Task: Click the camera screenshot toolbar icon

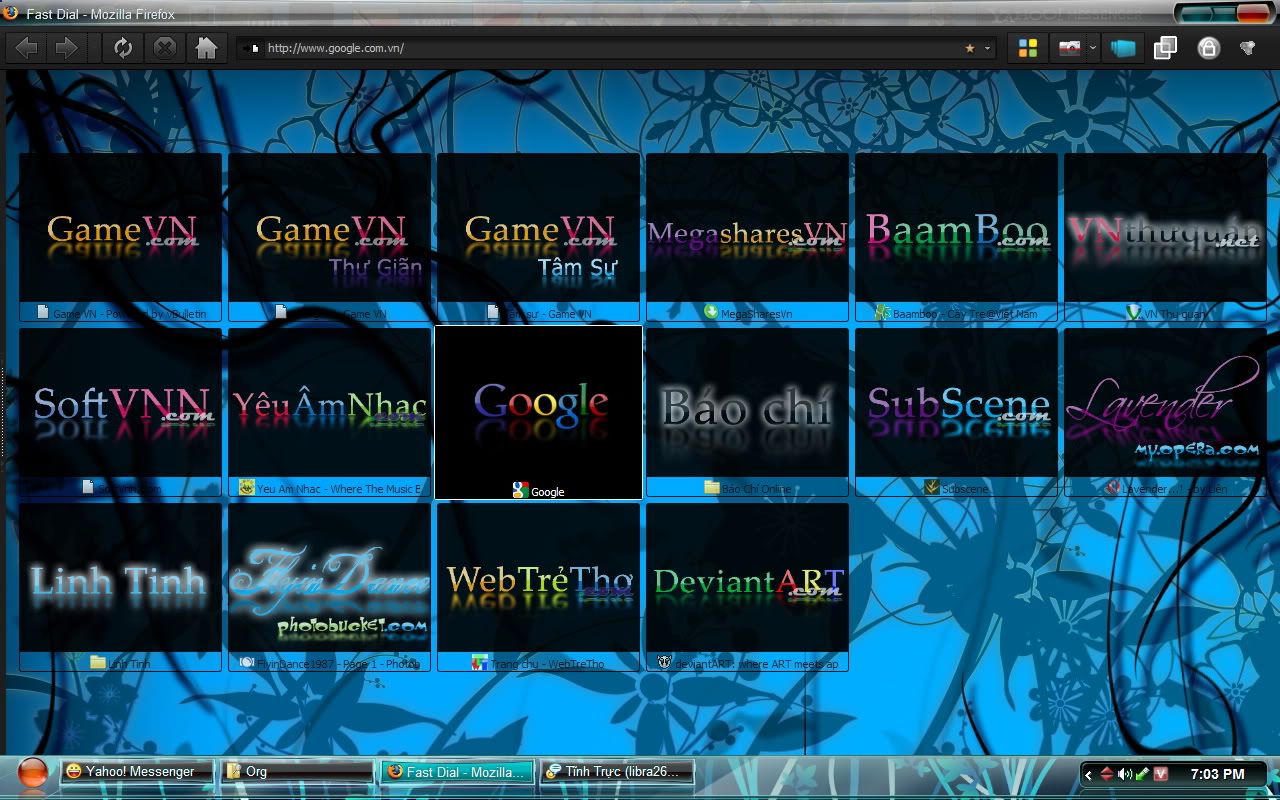Action: pyautogui.click(x=1069, y=48)
